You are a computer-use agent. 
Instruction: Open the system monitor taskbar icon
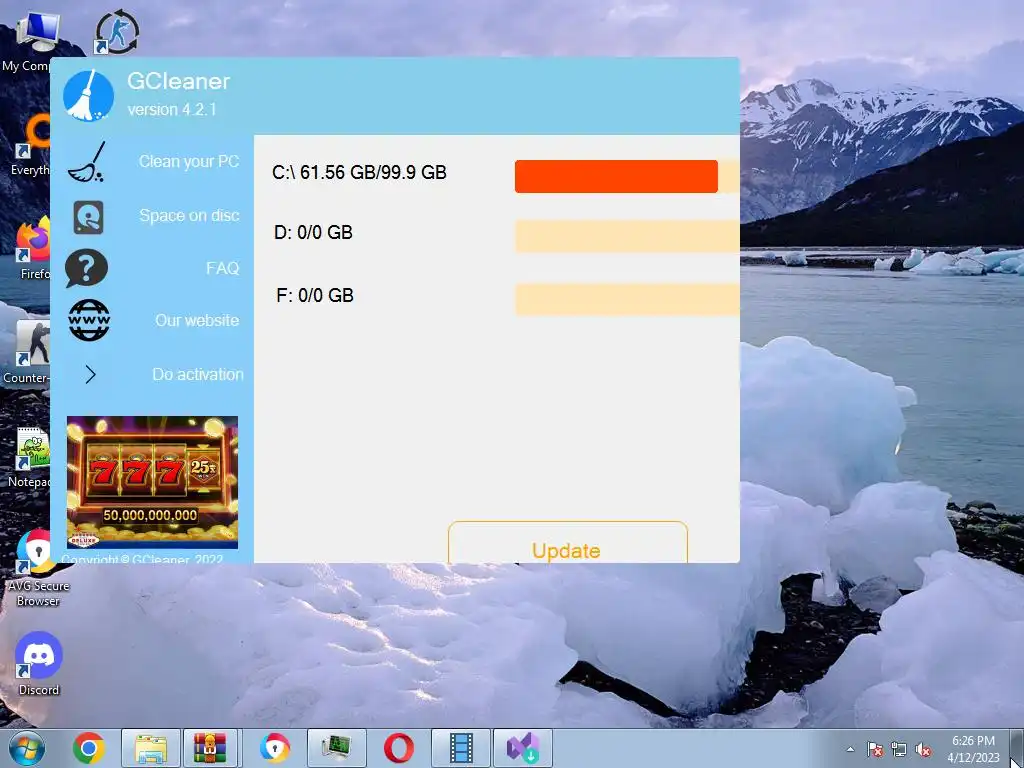point(336,748)
